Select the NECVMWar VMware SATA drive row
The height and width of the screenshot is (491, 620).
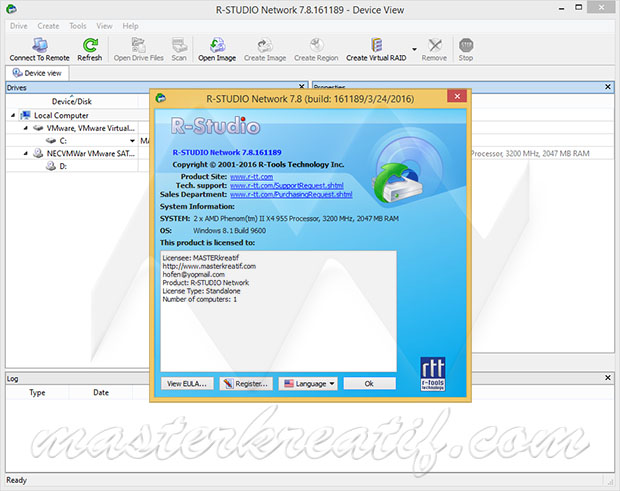click(91, 153)
